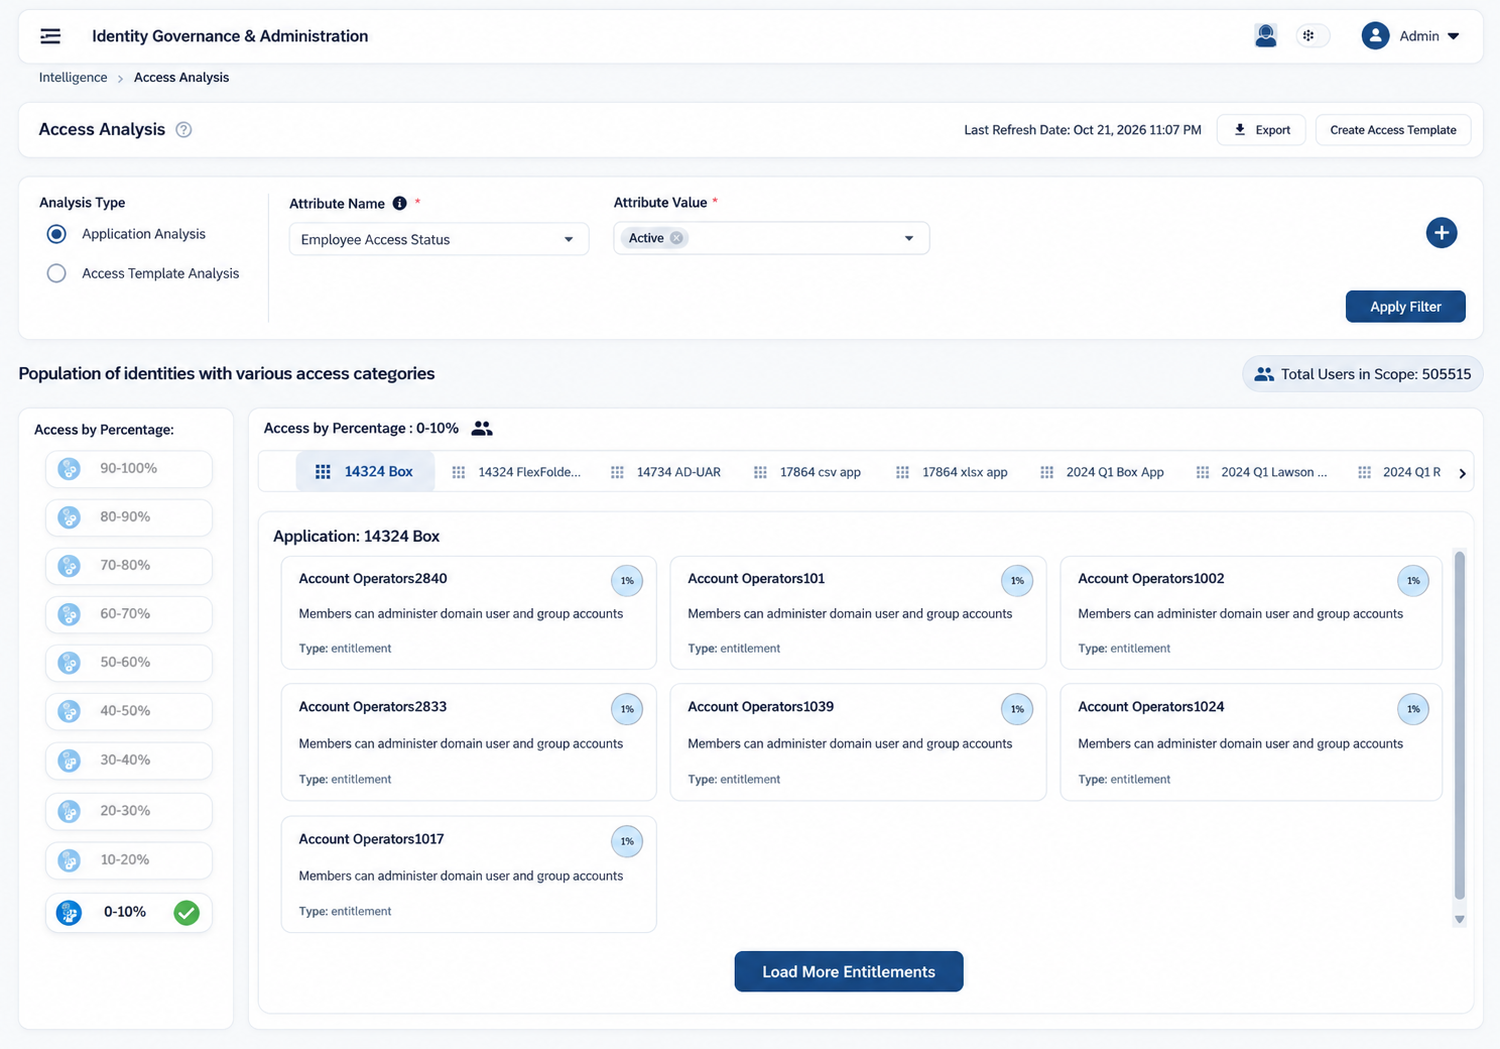Click the help icon beside Access Analysis

[x=184, y=130]
